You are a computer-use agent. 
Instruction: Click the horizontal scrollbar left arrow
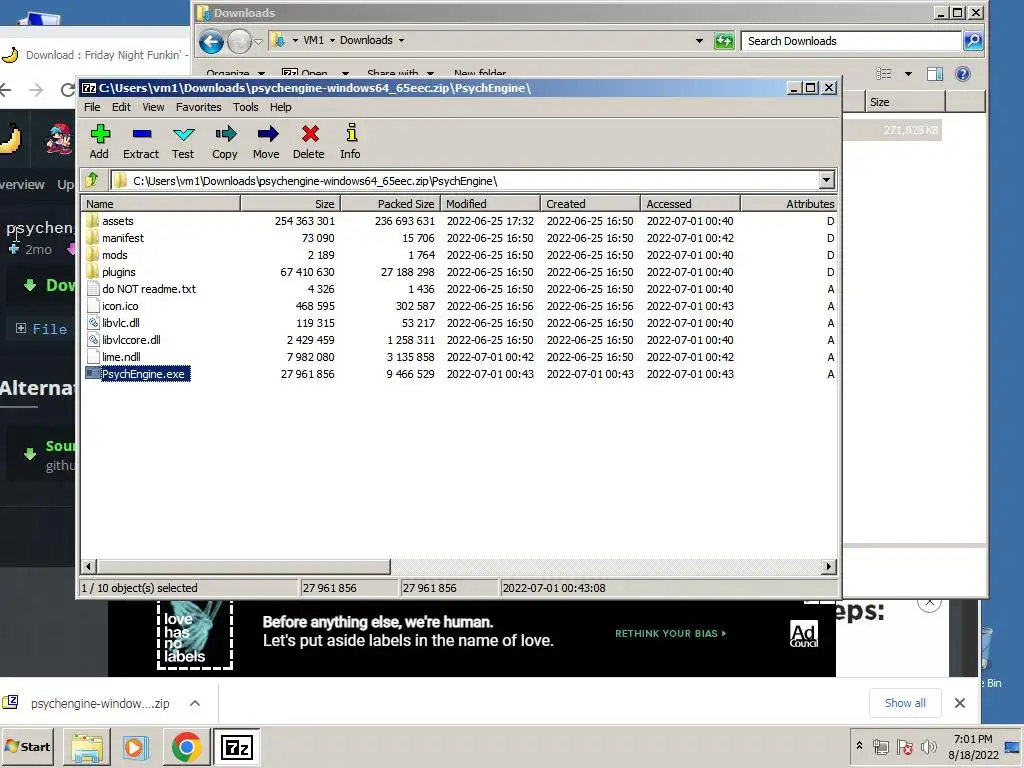click(89, 566)
